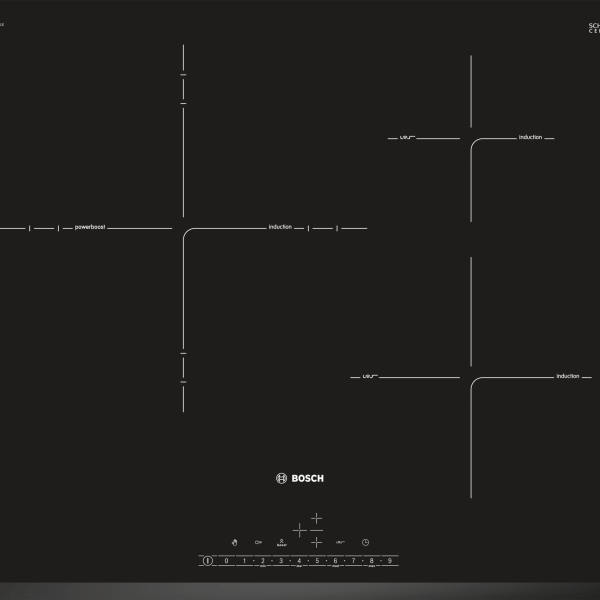Pick heat setting 7 on the scale
This screenshot has height=600, width=600.
(x=353, y=561)
